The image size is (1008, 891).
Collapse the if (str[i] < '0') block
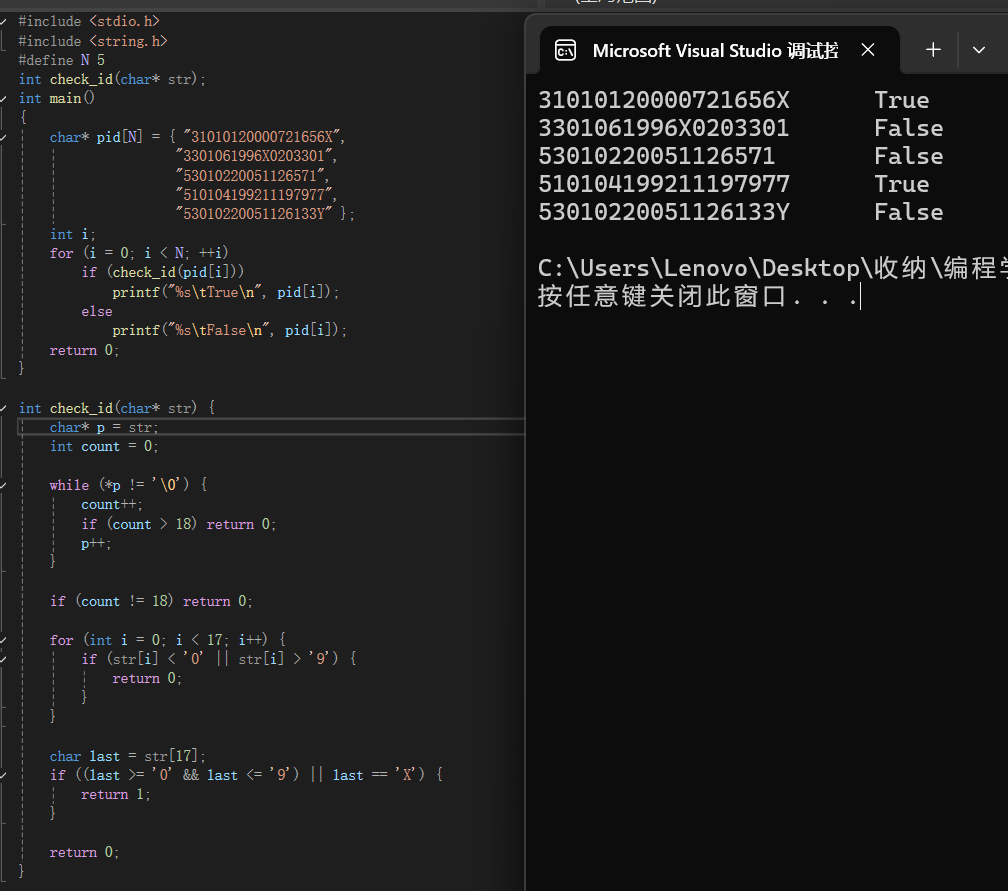point(4,659)
